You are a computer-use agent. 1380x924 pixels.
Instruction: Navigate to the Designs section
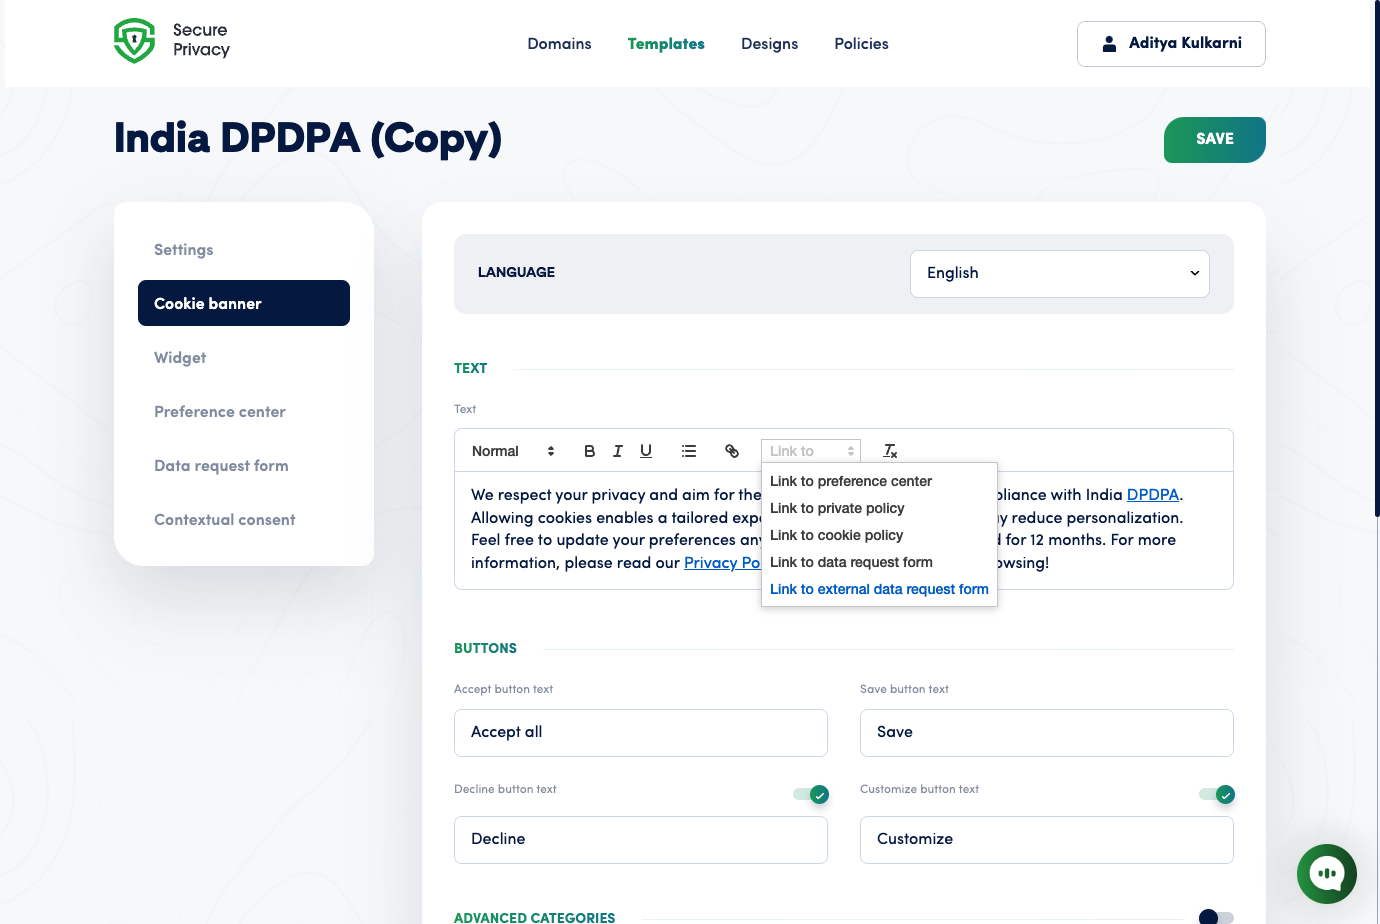click(769, 44)
